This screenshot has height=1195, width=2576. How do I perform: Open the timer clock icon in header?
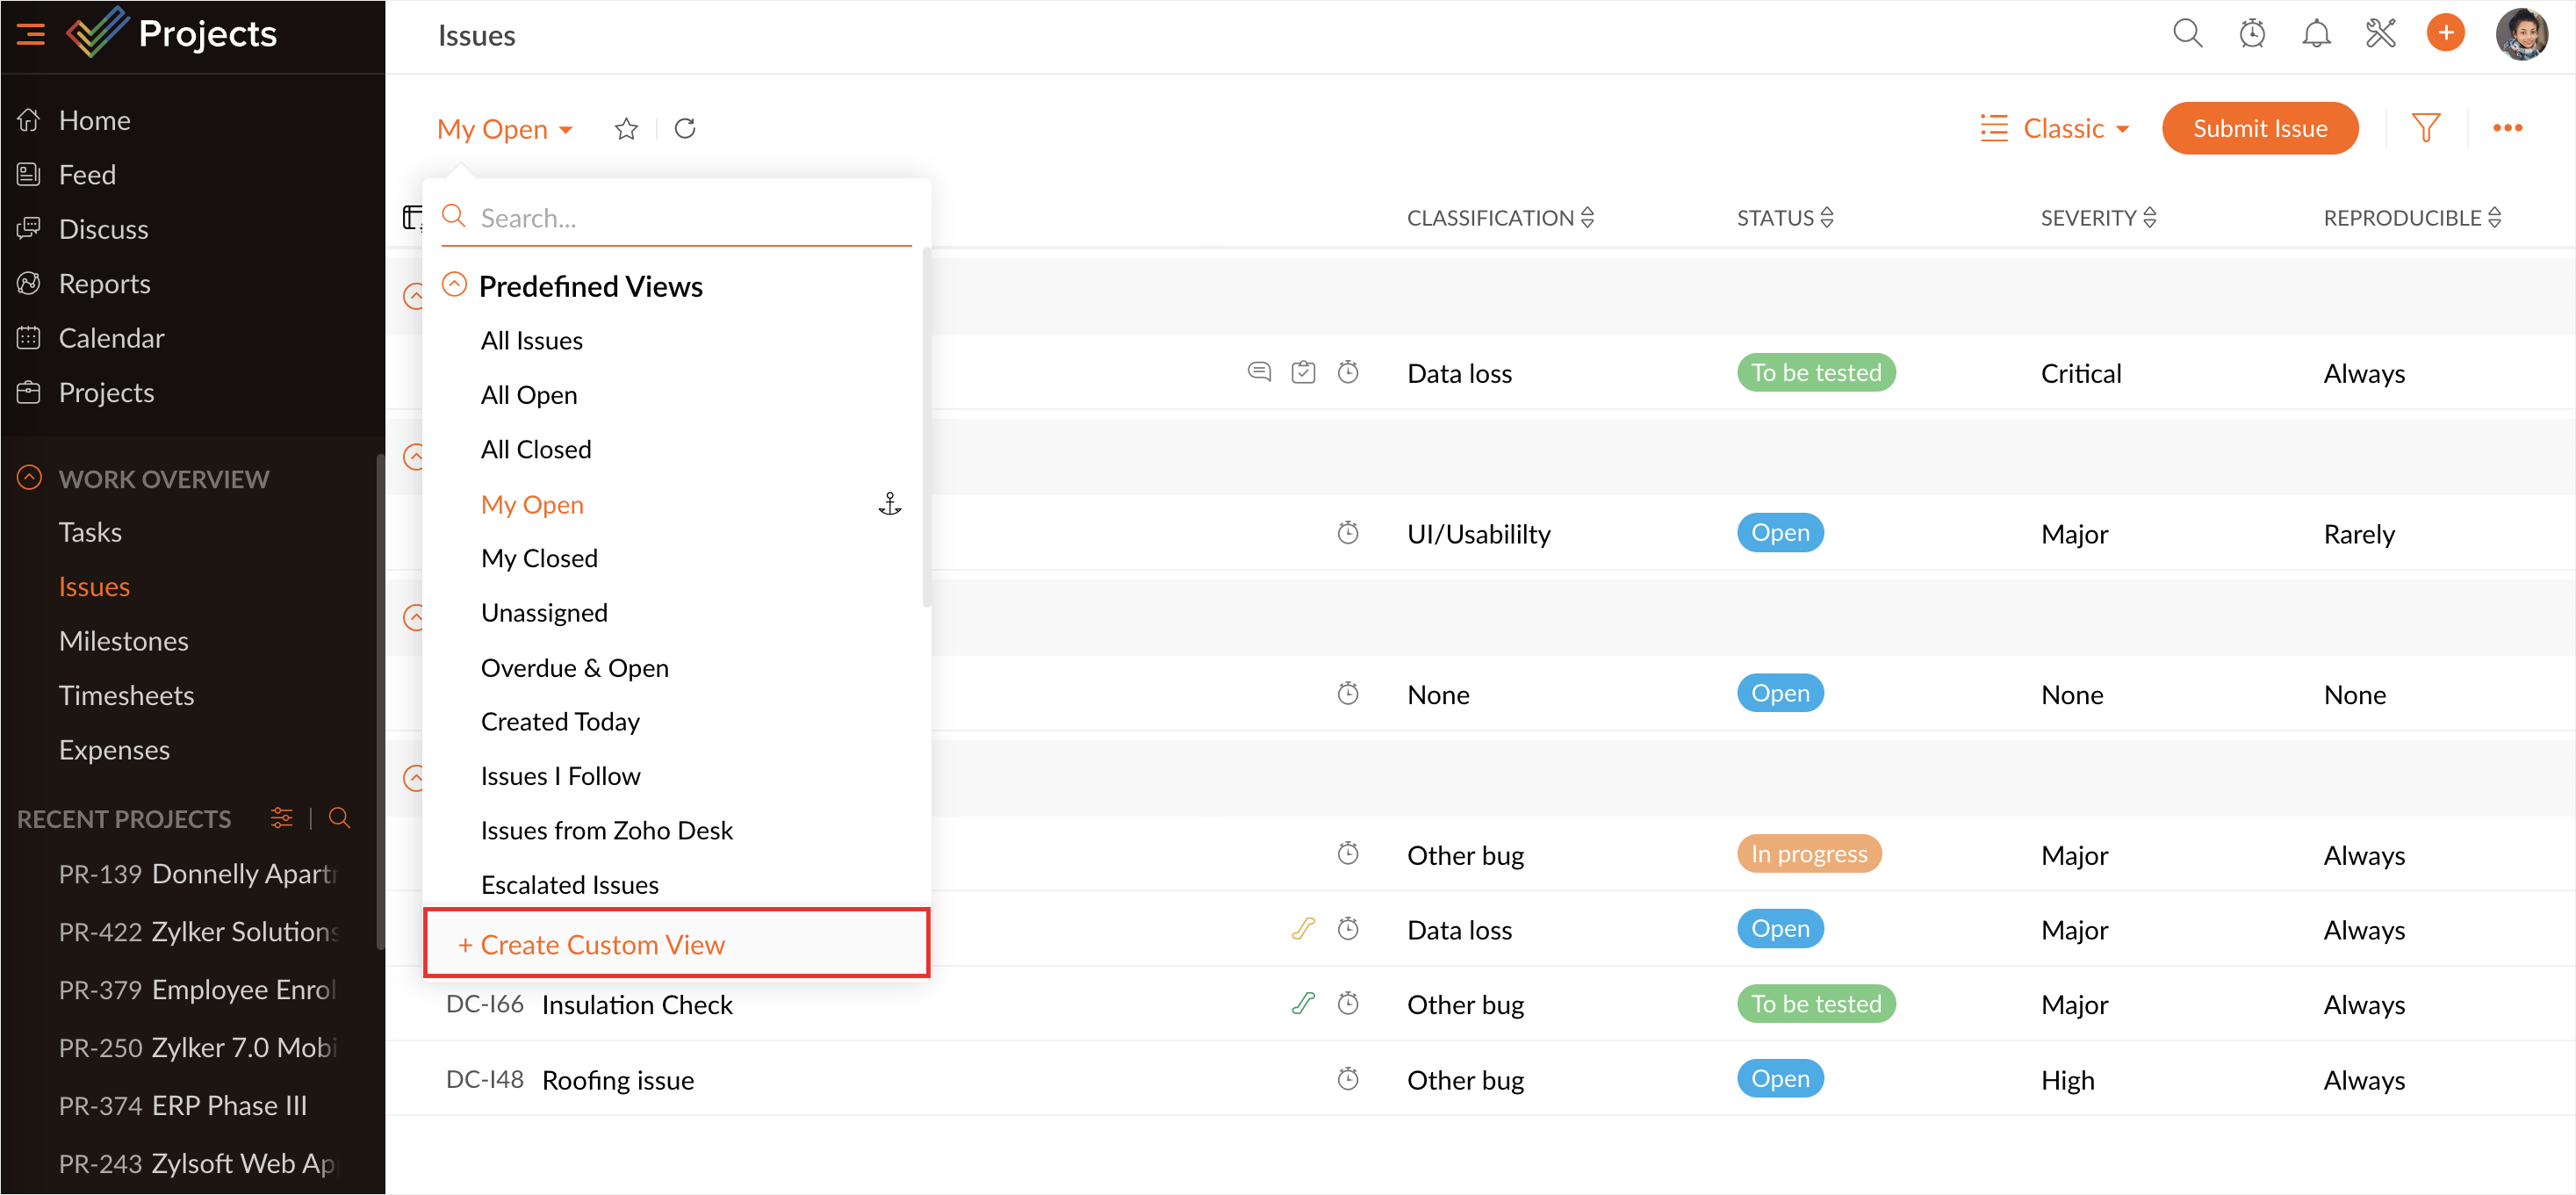tap(2251, 34)
